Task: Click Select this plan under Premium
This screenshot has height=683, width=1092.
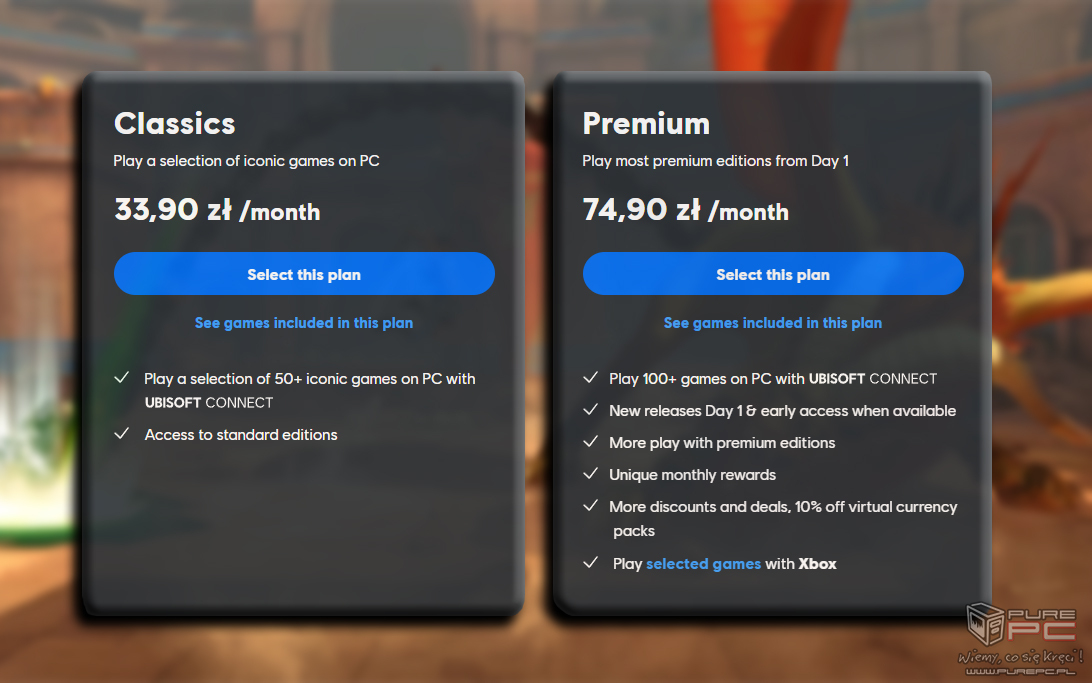Action: click(x=773, y=274)
